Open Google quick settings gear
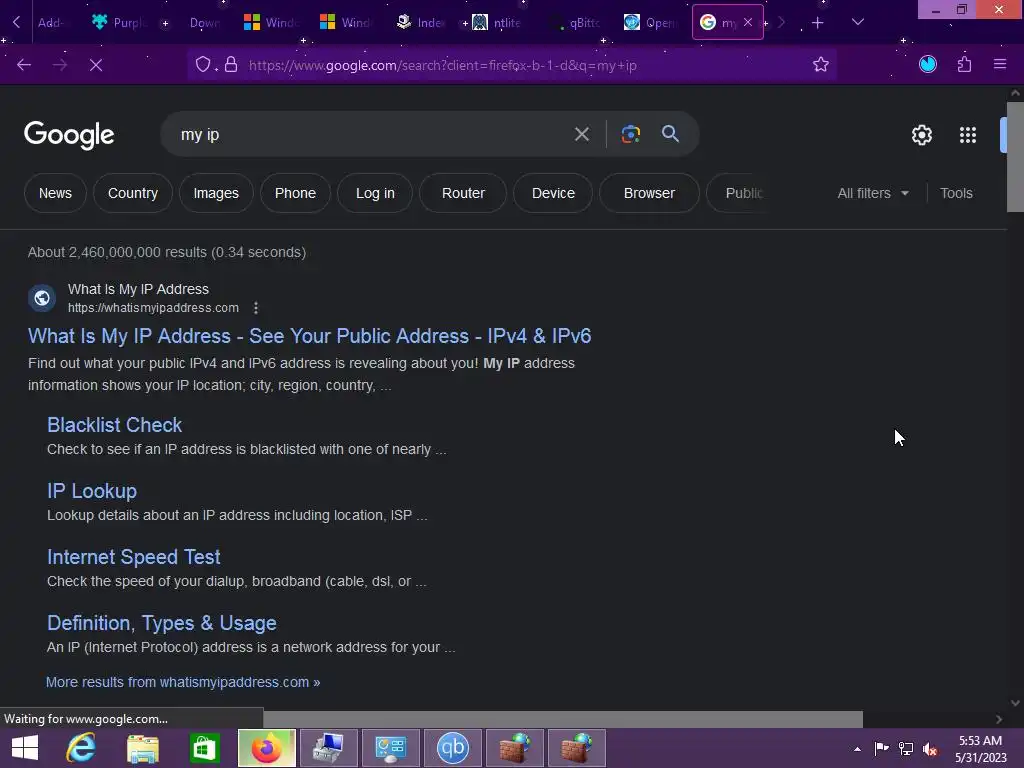 click(921, 135)
